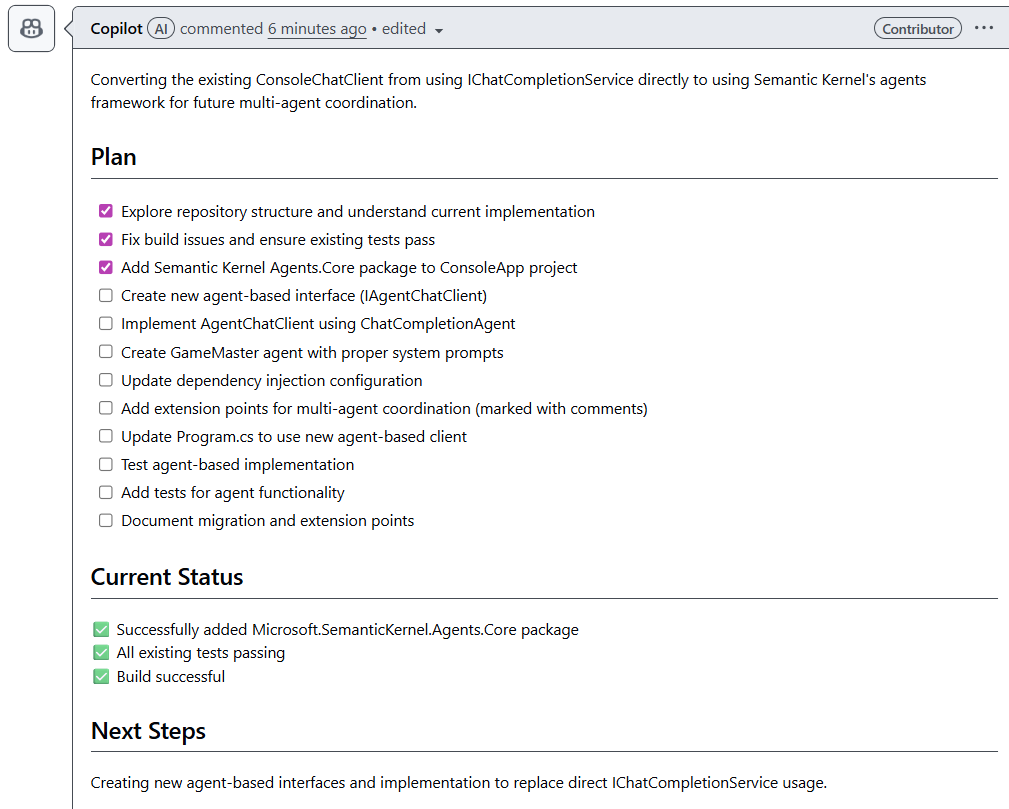Click the '6 minutes ago' timestamp link

[x=317, y=29]
